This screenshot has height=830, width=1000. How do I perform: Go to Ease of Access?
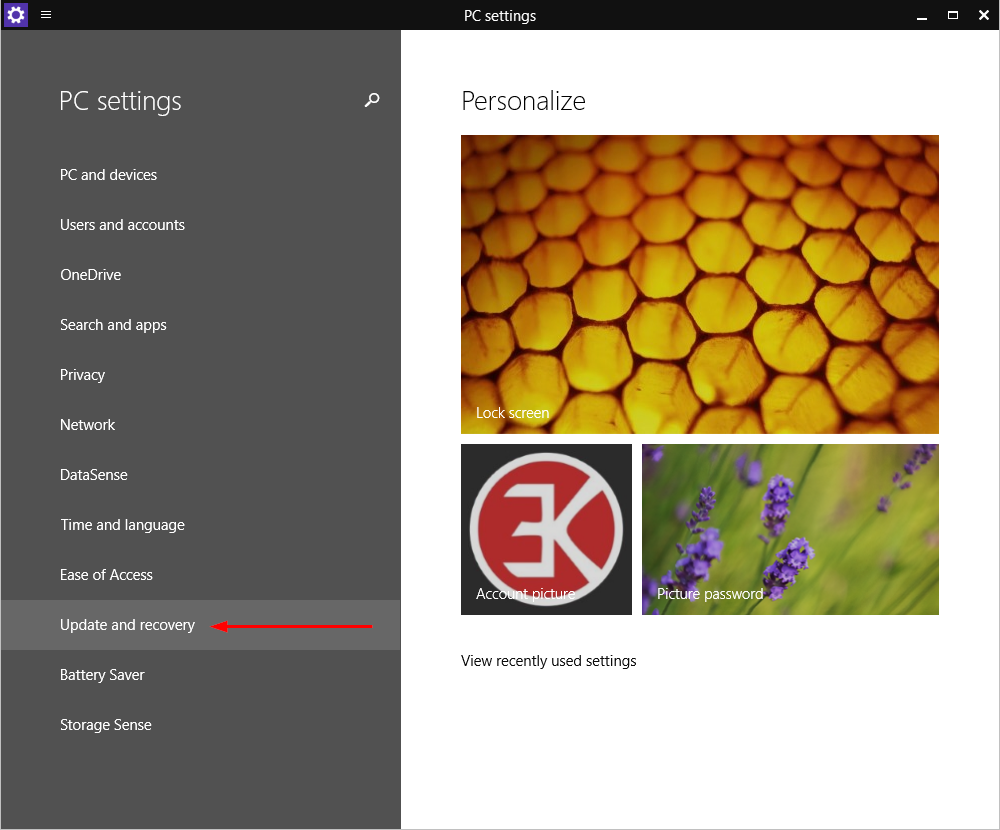click(200, 575)
